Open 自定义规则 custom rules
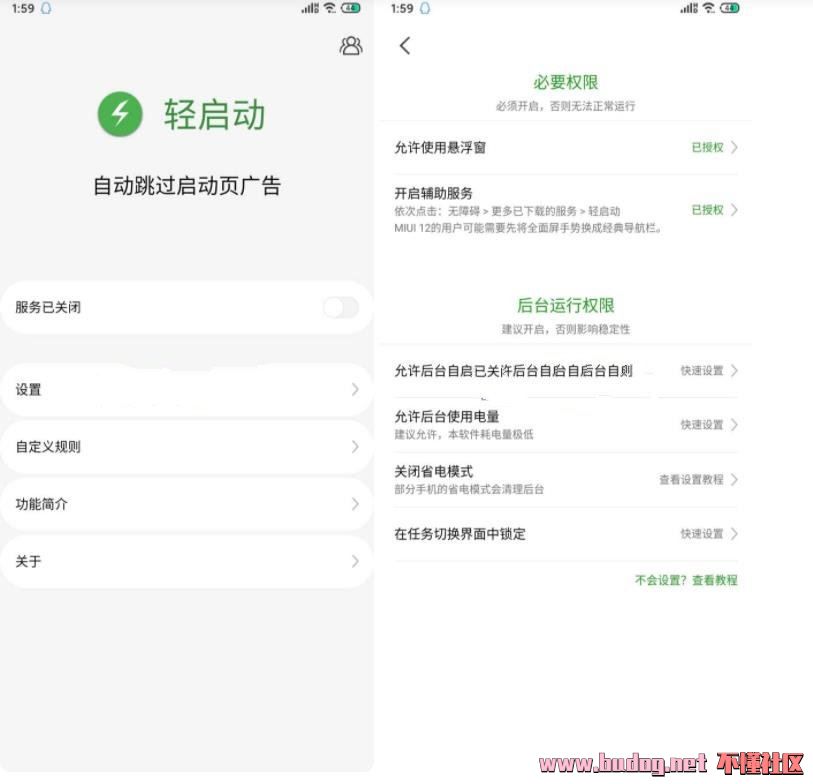 pos(187,447)
